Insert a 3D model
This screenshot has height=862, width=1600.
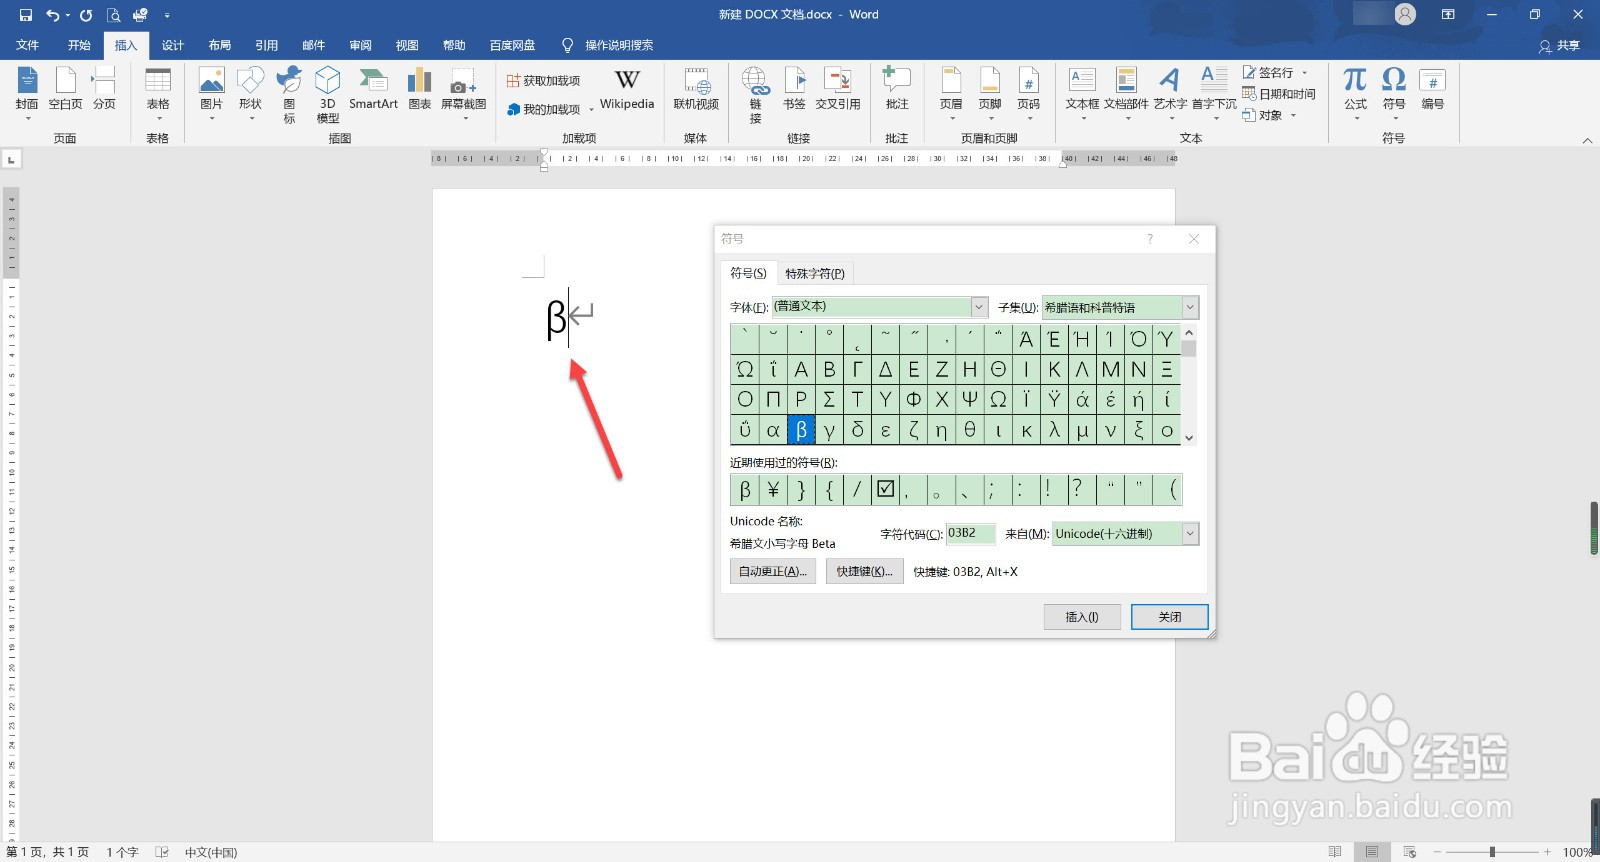[328, 93]
